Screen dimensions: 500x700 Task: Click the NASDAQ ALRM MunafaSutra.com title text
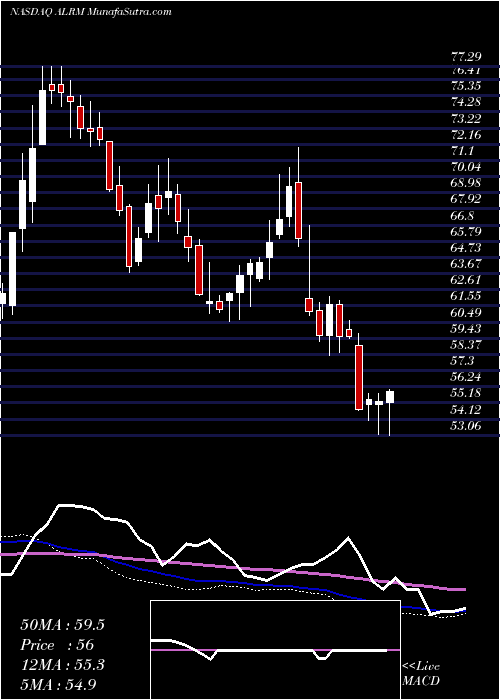pos(90,12)
